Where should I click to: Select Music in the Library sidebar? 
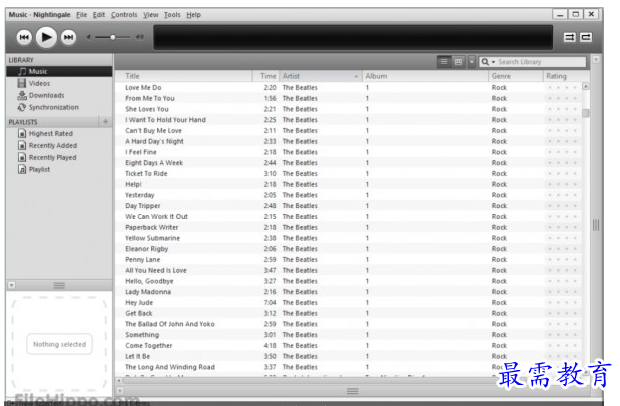click(x=59, y=72)
